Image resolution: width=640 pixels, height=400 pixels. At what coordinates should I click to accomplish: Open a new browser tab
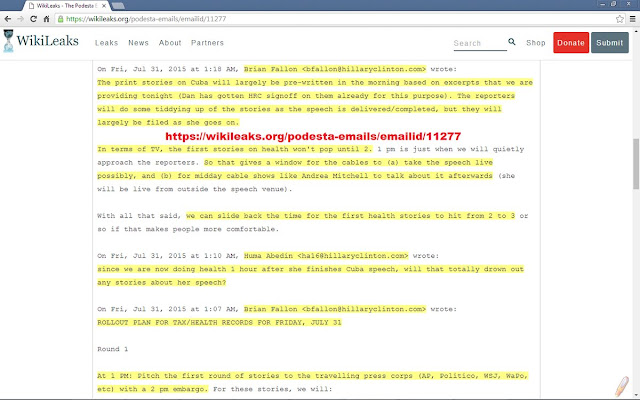(118, 6)
